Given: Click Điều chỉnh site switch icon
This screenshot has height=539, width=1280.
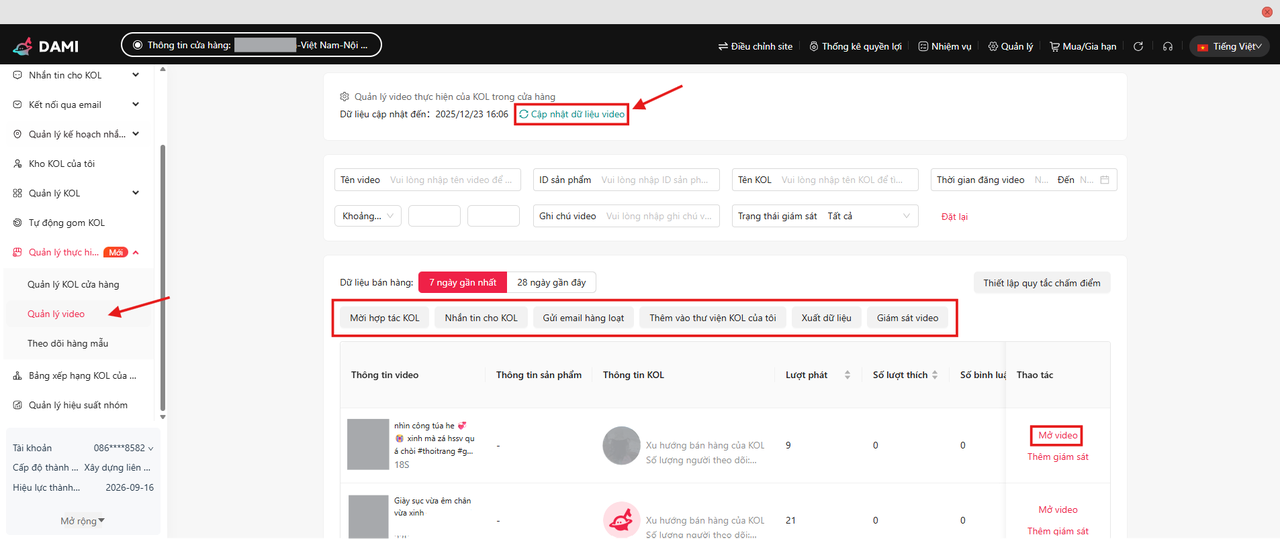Looking at the screenshot, I should click(x=723, y=46).
